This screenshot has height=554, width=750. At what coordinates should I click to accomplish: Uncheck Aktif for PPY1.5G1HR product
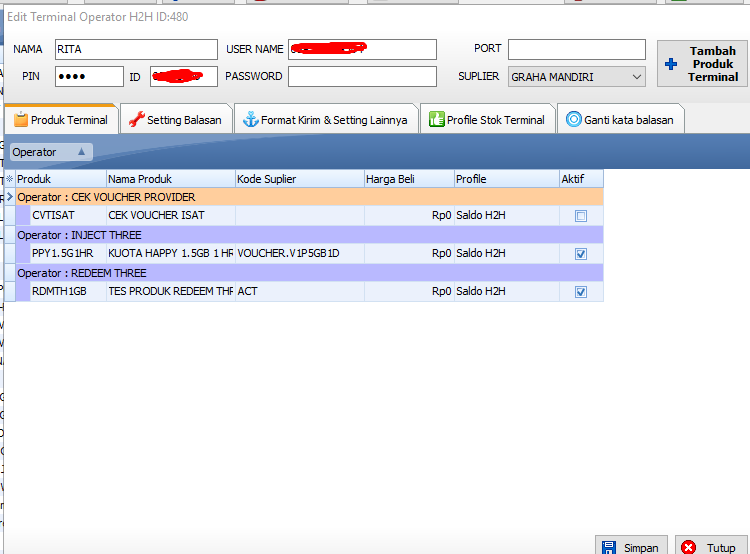(x=581, y=254)
